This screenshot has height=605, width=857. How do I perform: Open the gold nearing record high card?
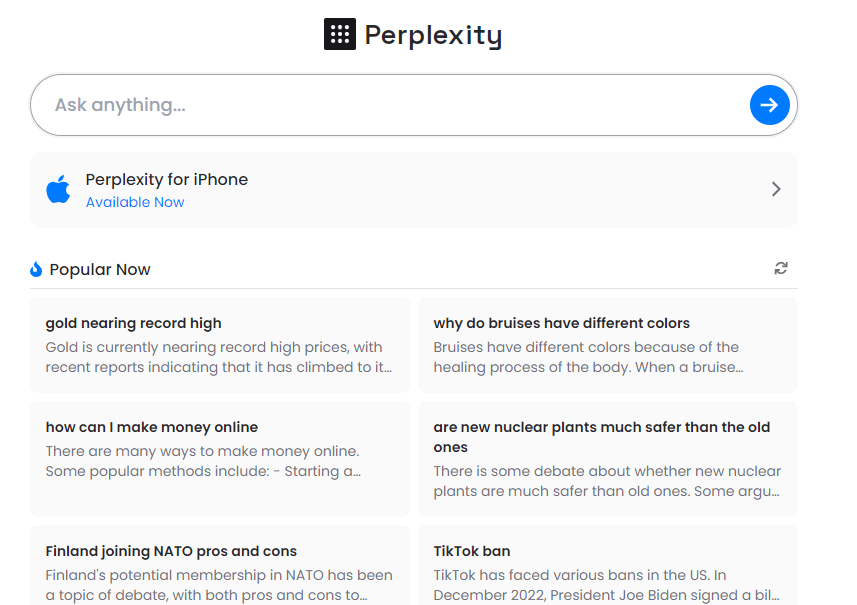coord(134,323)
